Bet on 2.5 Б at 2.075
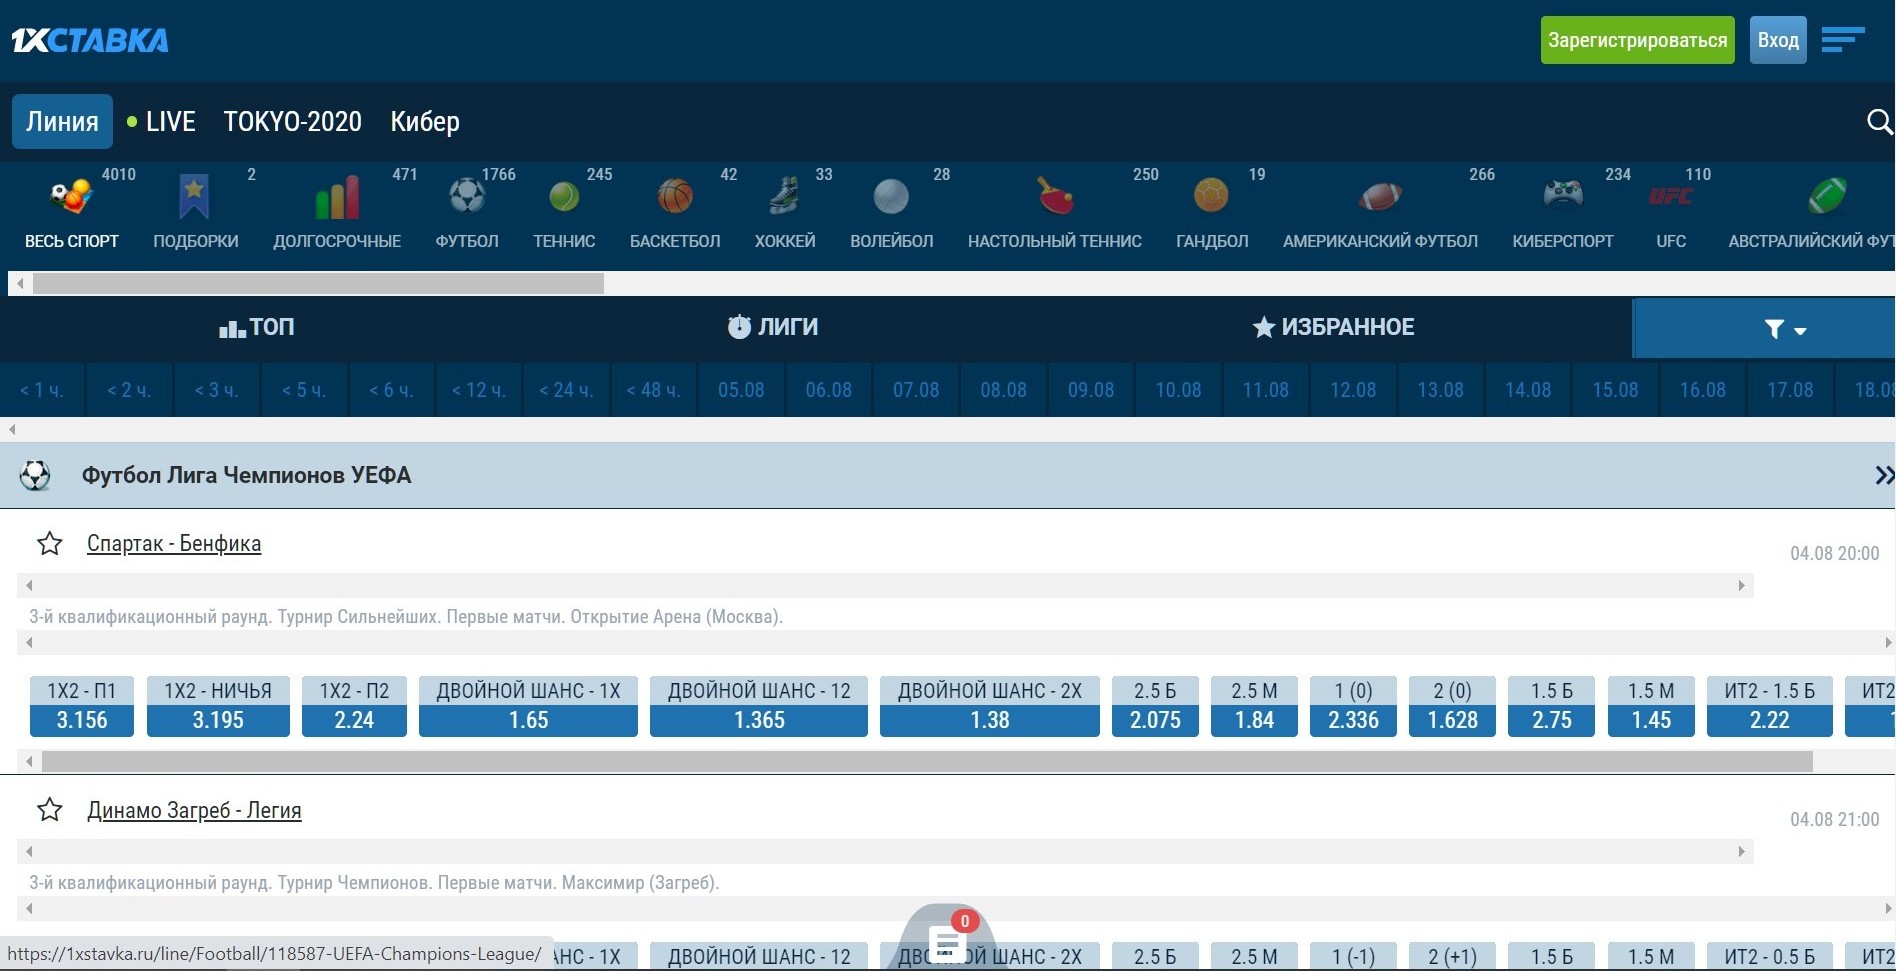Image resolution: width=1896 pixels, height=971 pixels. coord(1155,706)
